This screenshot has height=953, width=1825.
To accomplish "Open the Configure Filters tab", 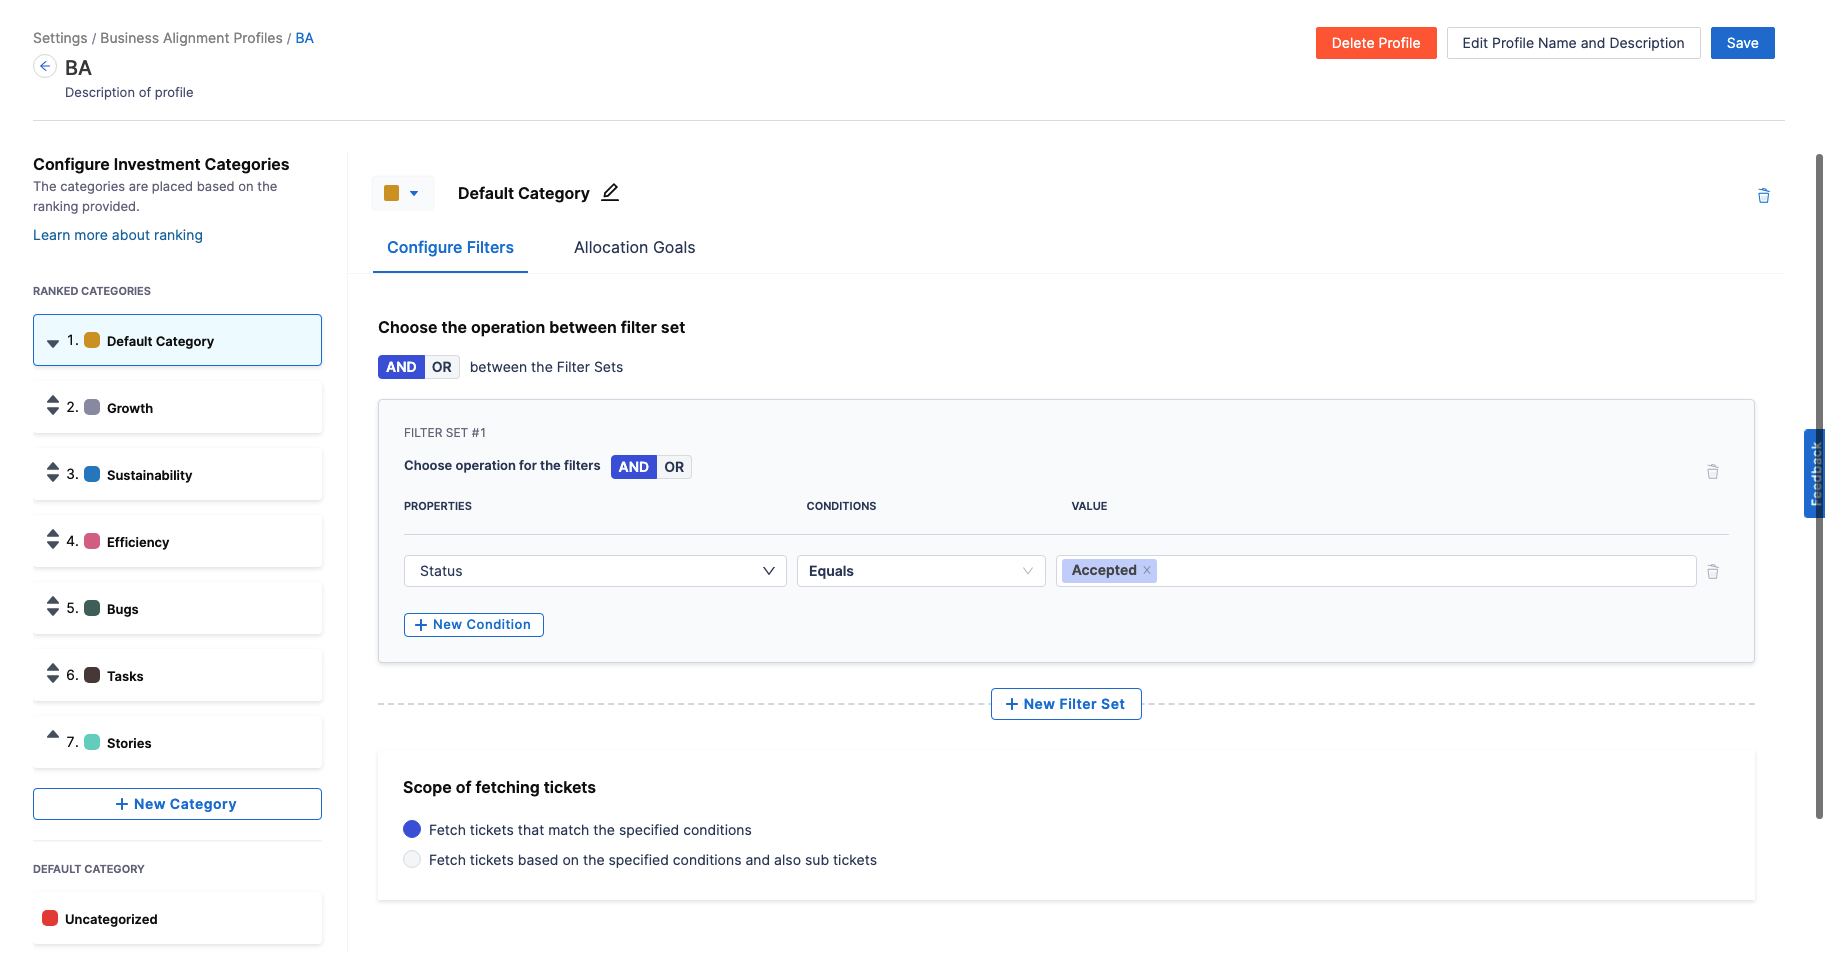I will point(450,247).
